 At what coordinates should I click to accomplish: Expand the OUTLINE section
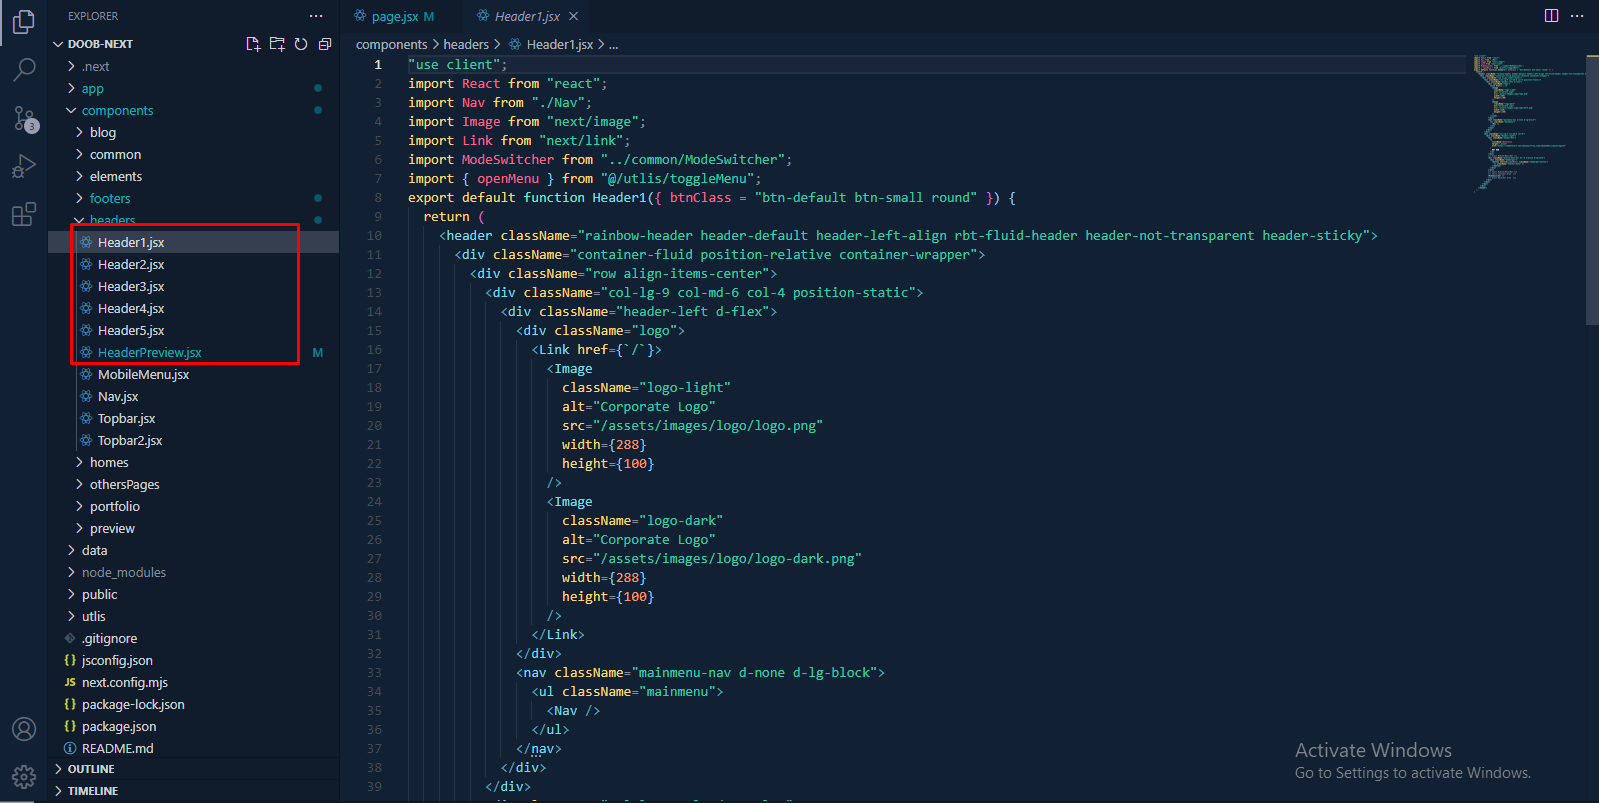tap(193, 769)
